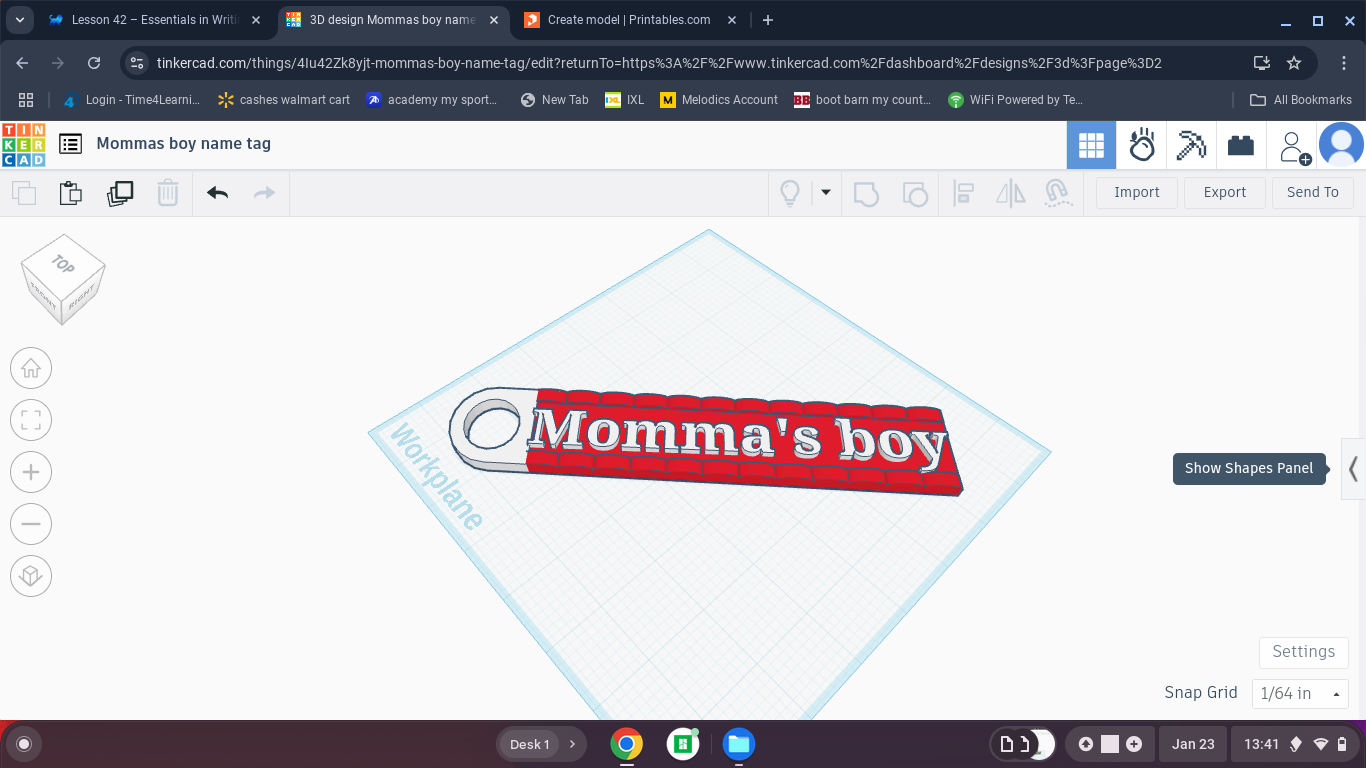The width and height of the screenshot is (1366, 768).
Task: Open the Settings button
Action: (x=1304, y=652)
